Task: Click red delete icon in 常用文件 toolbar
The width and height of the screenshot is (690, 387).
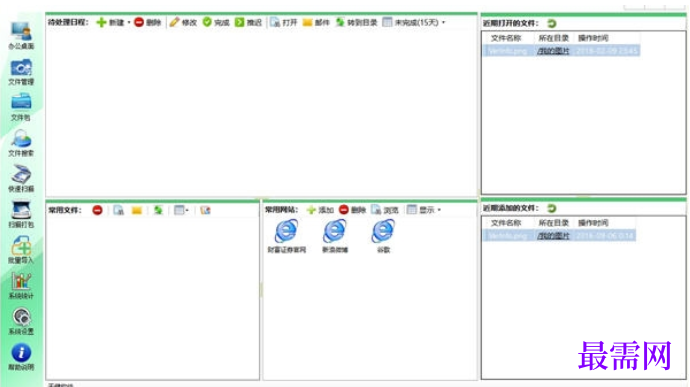Action: 97,210
